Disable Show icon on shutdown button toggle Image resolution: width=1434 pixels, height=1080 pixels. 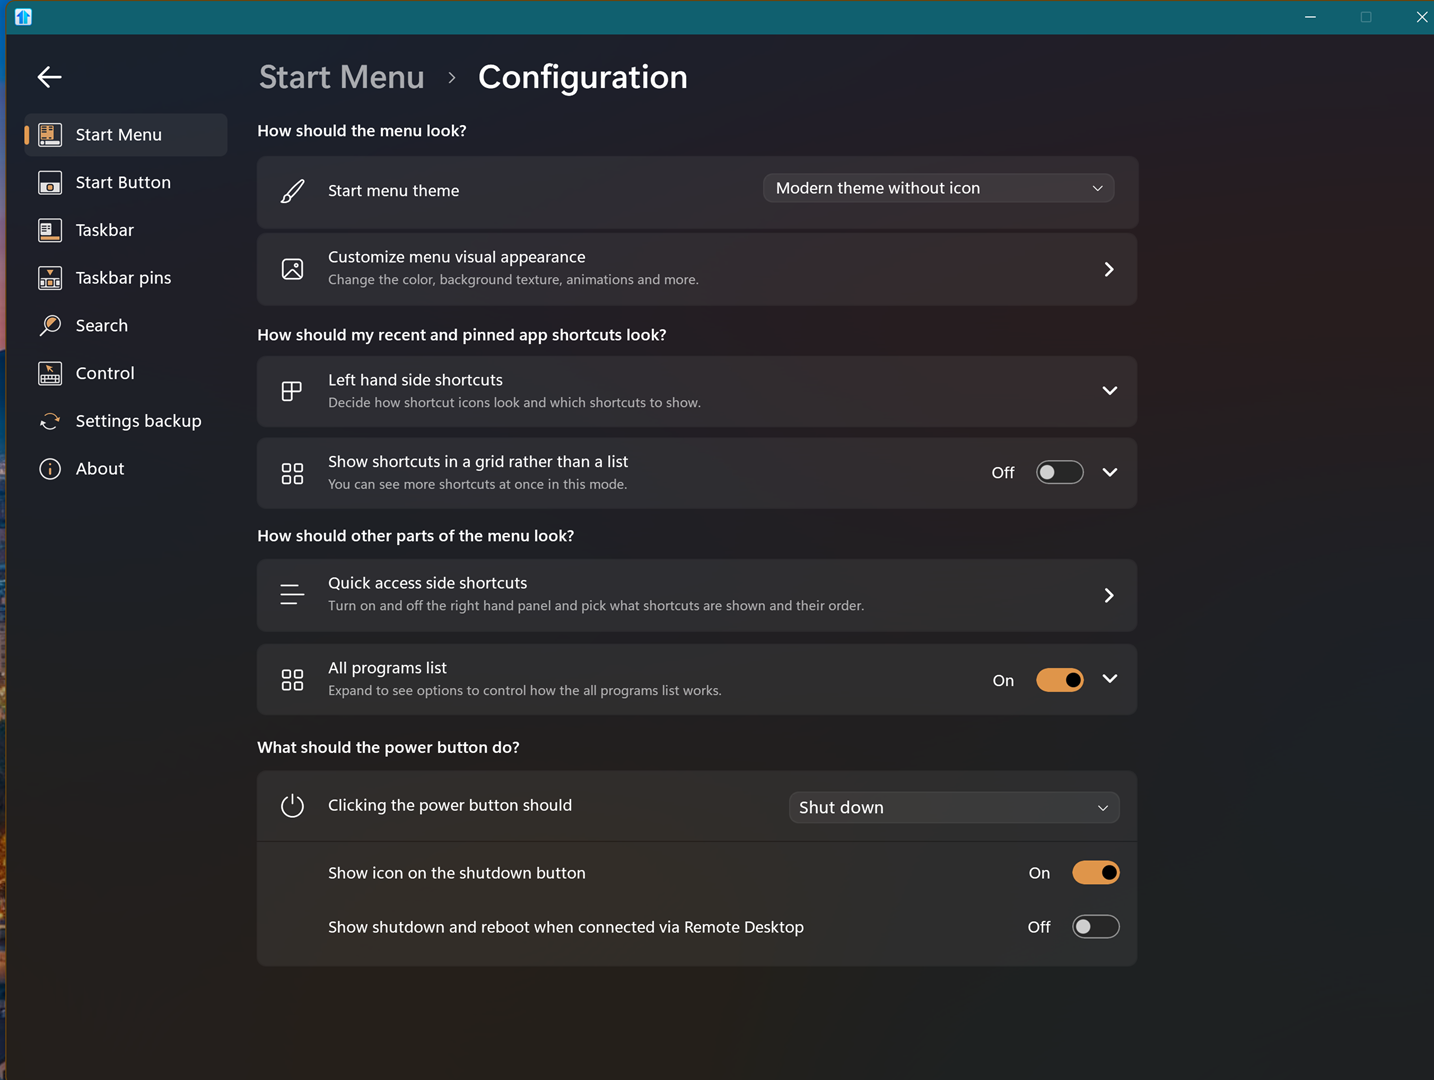pos(1095,873)
